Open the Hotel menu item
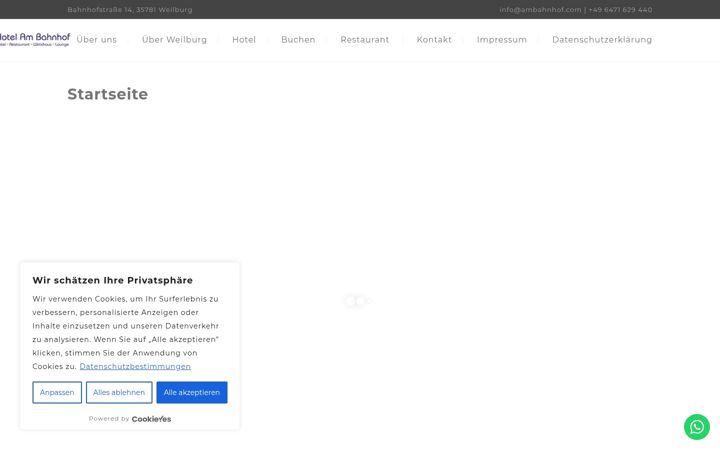This screenshot has width=720, height=450. 244,40
